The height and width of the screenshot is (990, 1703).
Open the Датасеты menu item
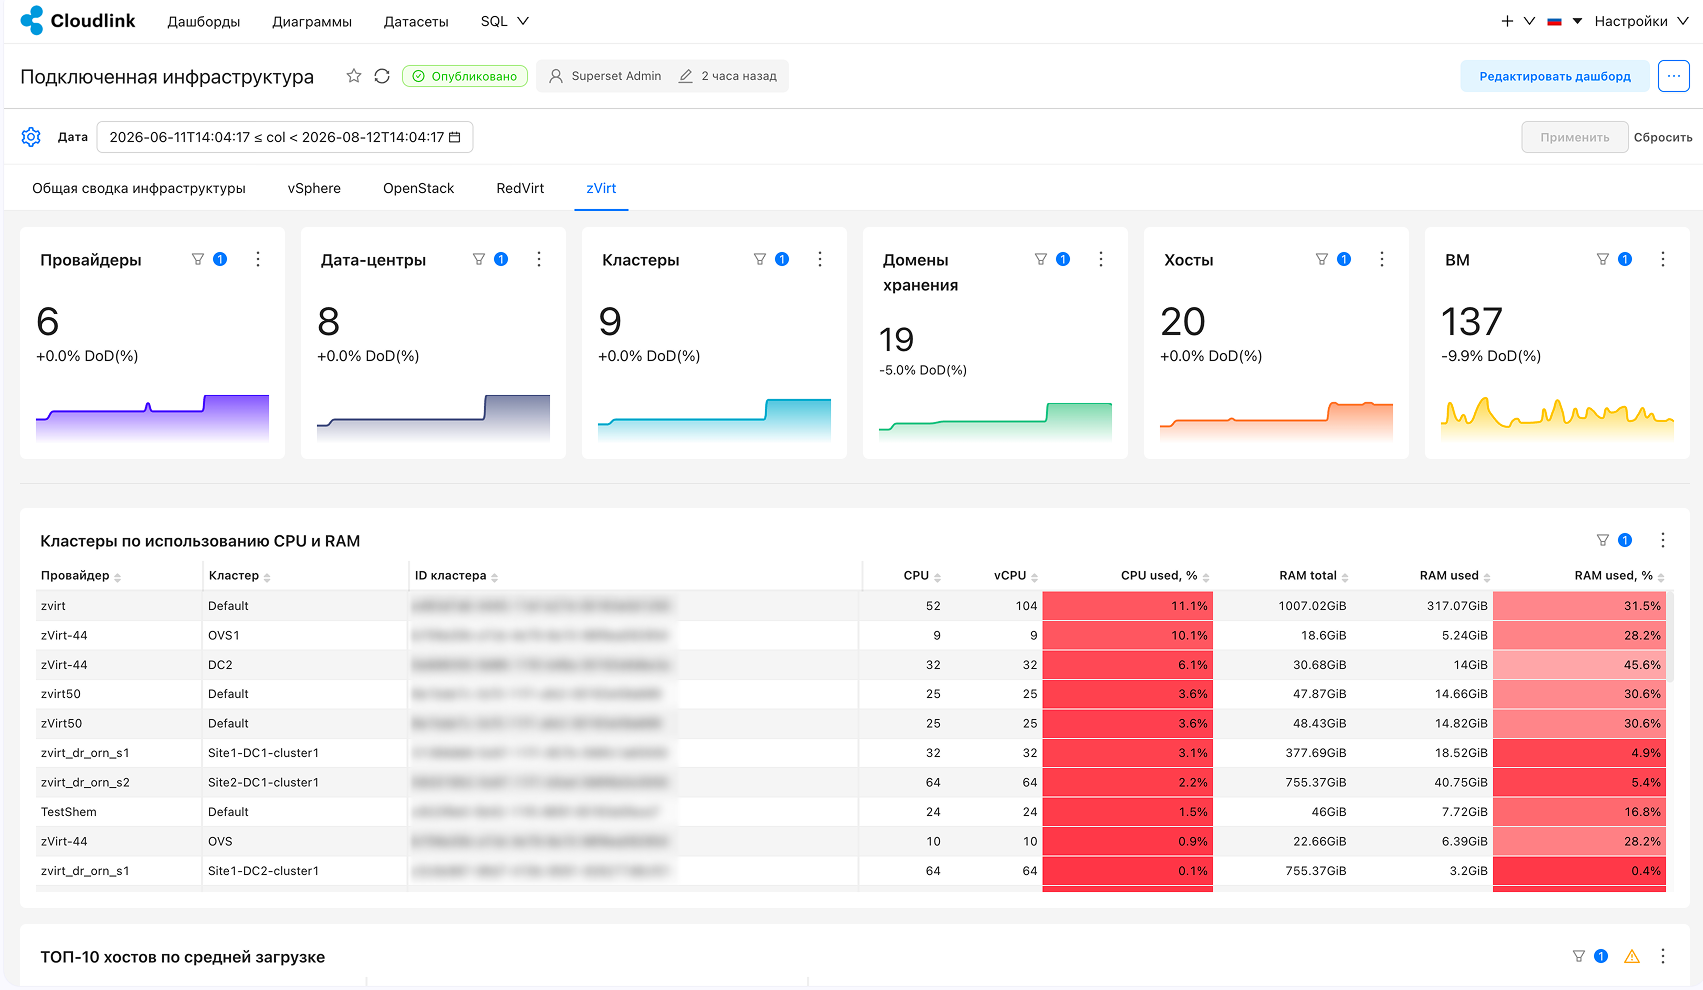[416, 21]
